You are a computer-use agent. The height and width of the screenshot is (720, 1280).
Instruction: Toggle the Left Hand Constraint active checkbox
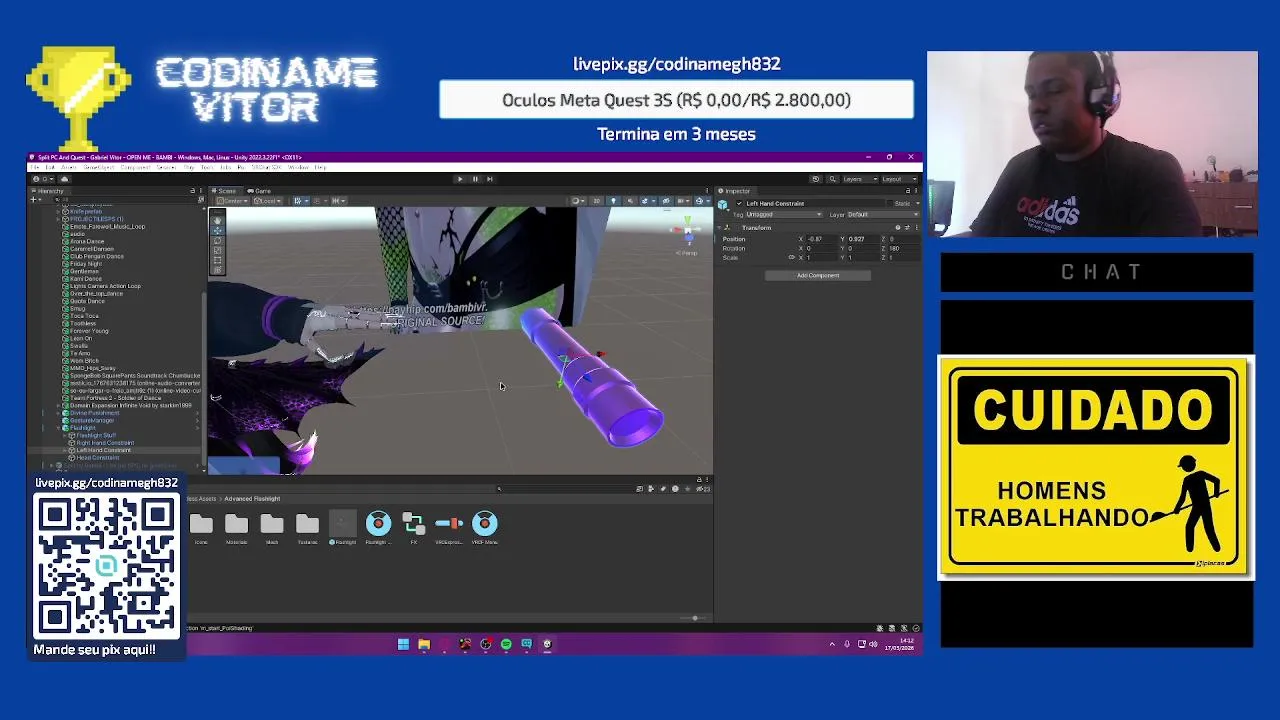[739, 203]
